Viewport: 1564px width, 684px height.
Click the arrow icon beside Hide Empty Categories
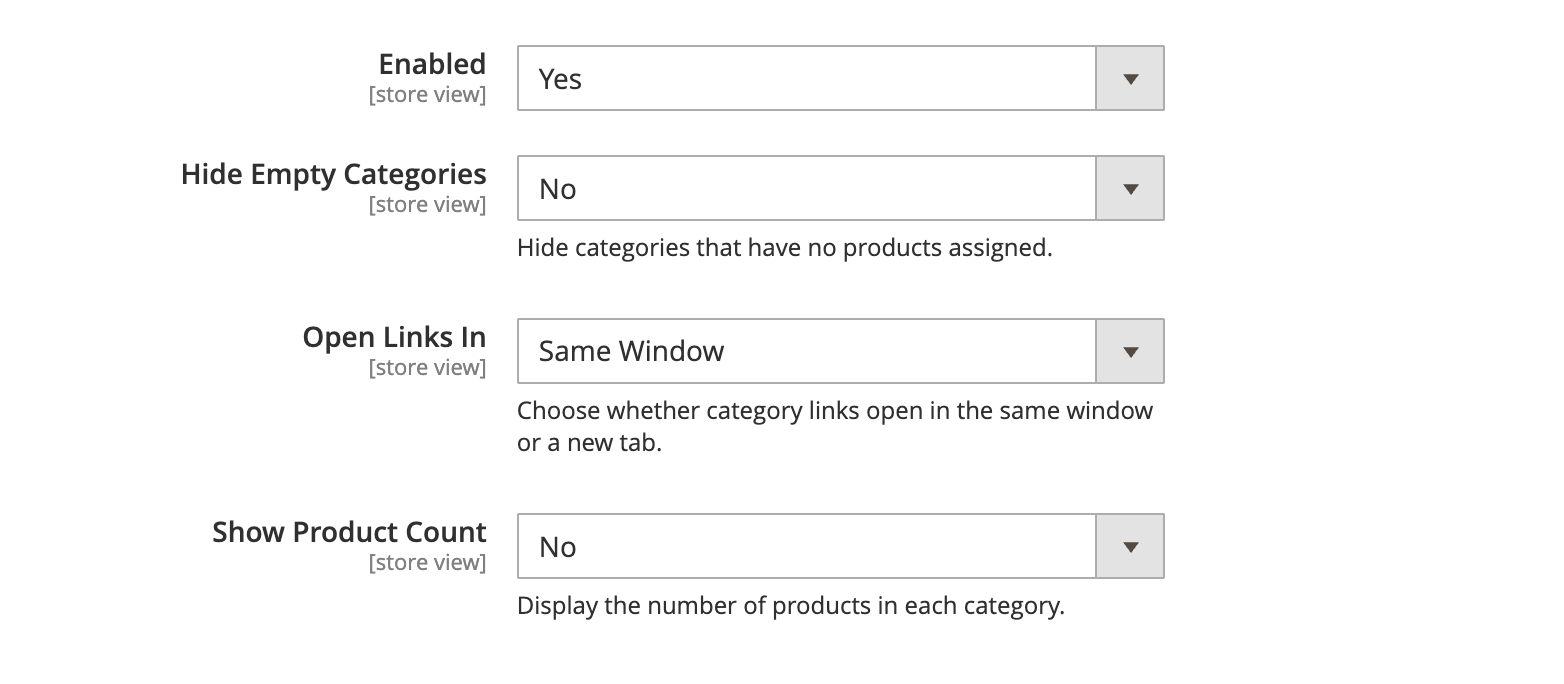1130,188
